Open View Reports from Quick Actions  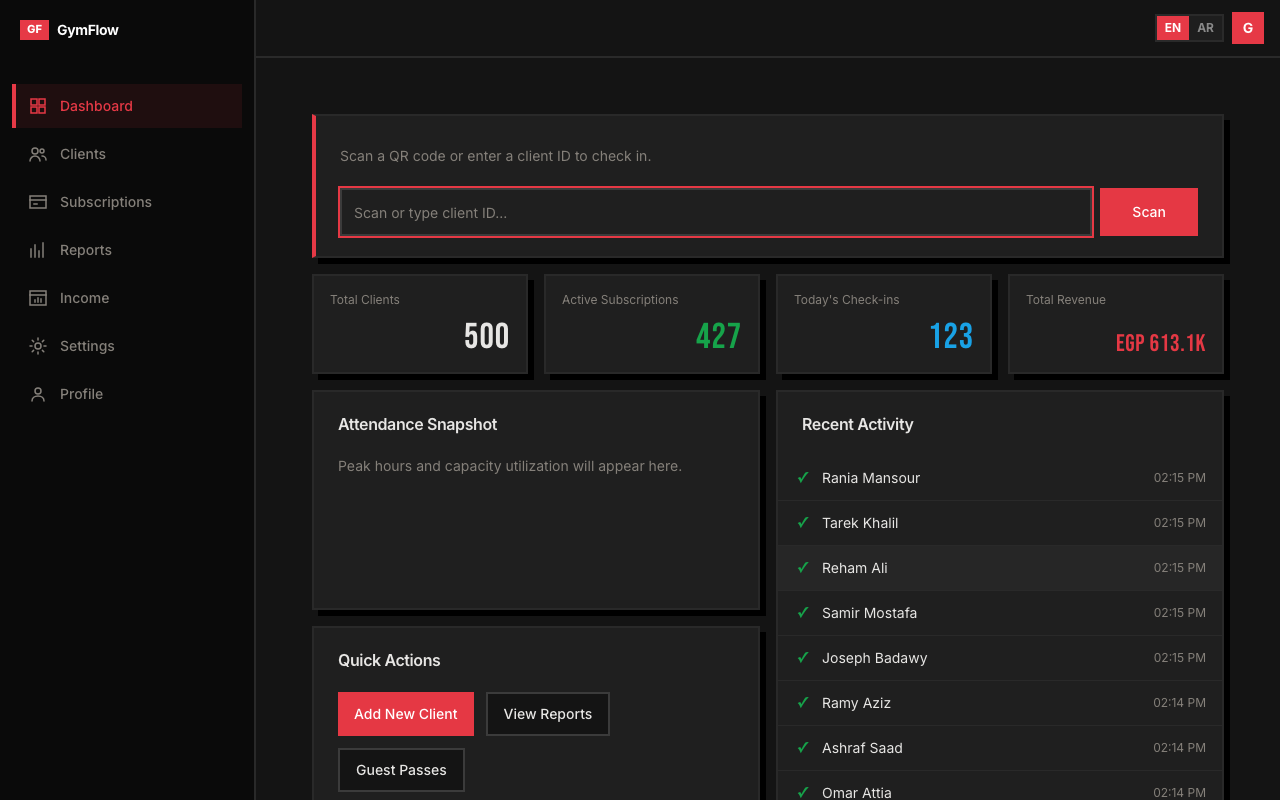[x=548, y=714]
